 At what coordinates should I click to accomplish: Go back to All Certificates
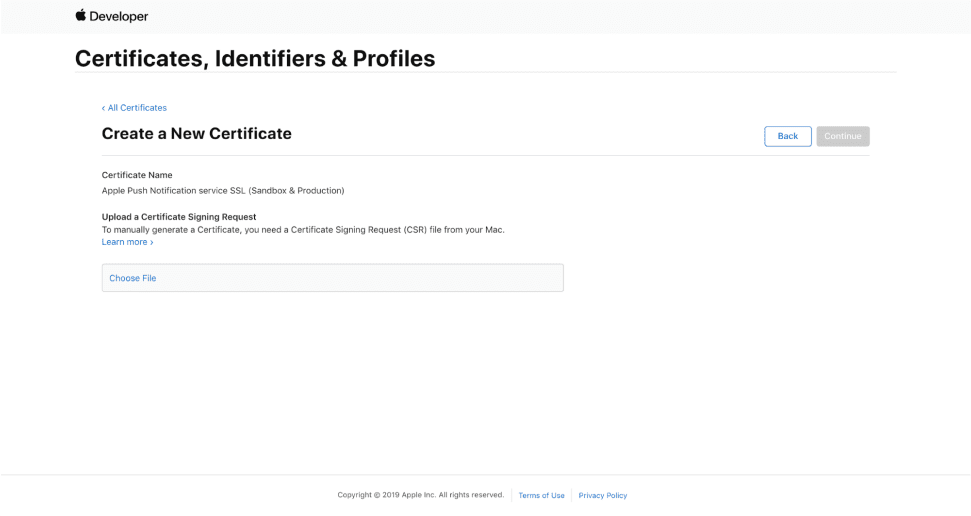pyautogui.click(x=137, y=108)
